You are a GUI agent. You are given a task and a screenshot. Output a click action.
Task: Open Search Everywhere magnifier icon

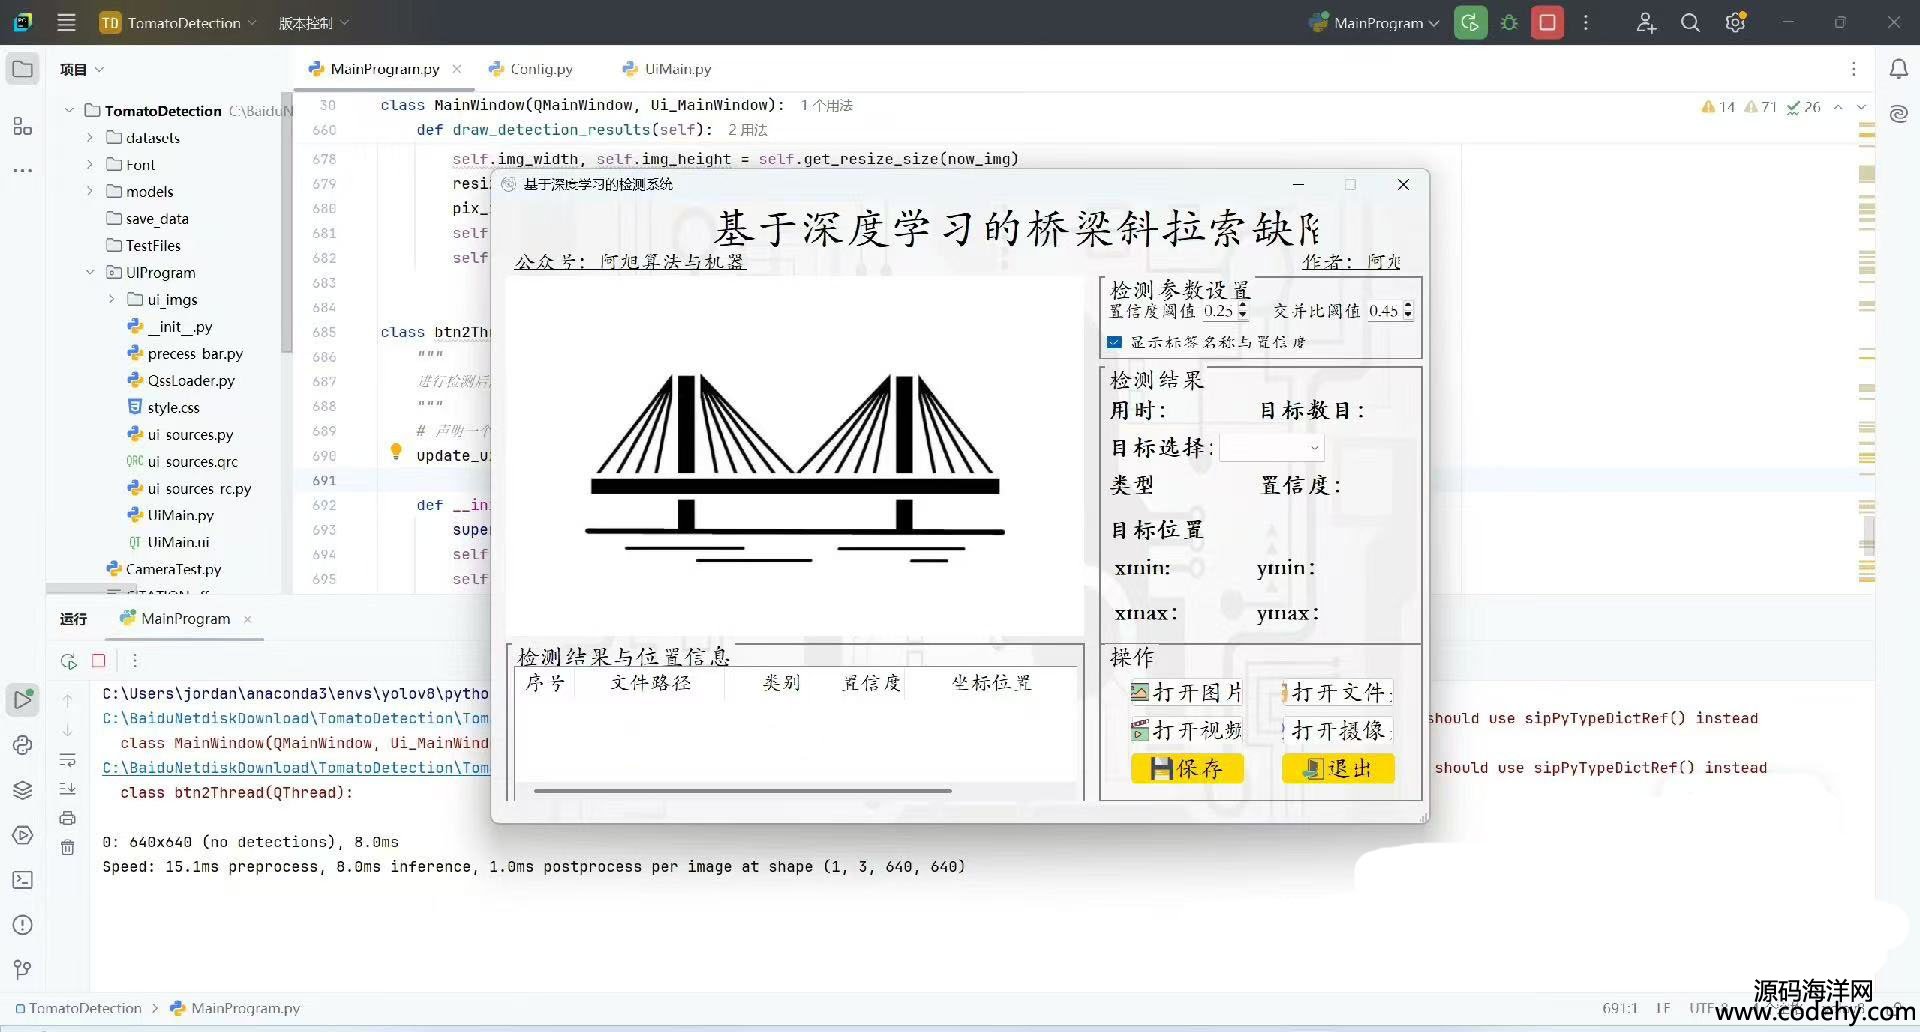click(x=1690, y=22)
